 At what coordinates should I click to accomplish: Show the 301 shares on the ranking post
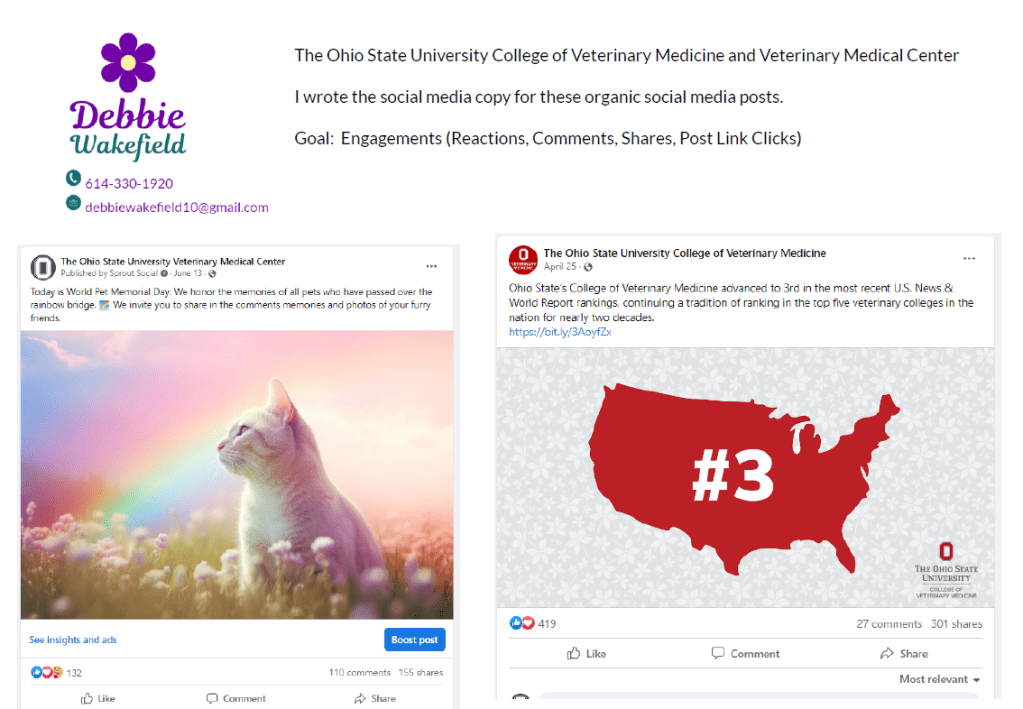(956, 624)
